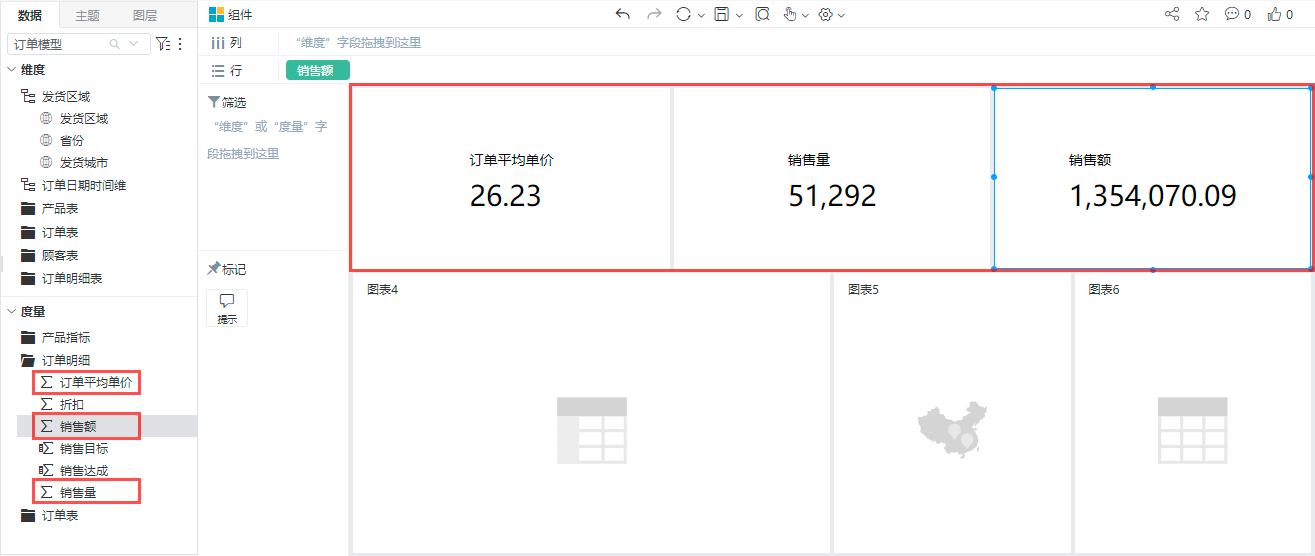Click the undo arrow icon
The height and width of the screenshot is (556, 1315).
pos(623,14)
